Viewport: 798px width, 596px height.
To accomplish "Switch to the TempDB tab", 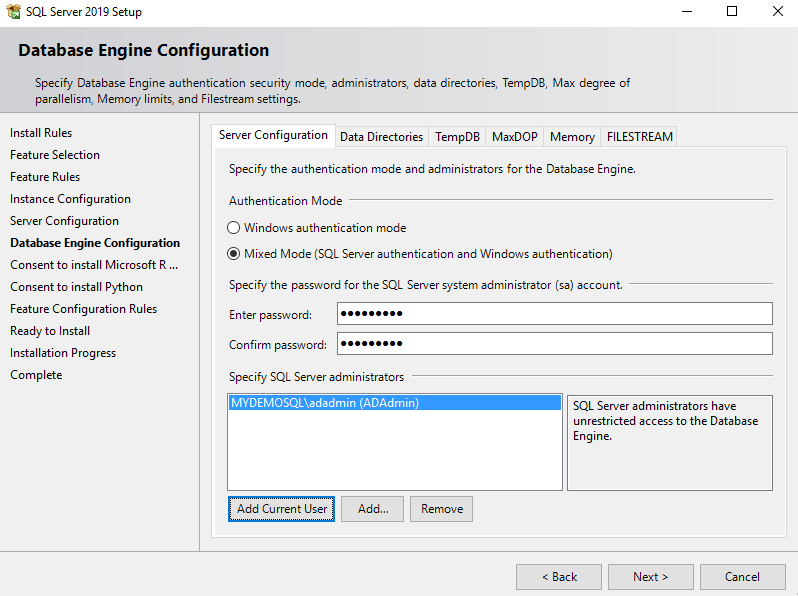I will [x=457, y=137].
